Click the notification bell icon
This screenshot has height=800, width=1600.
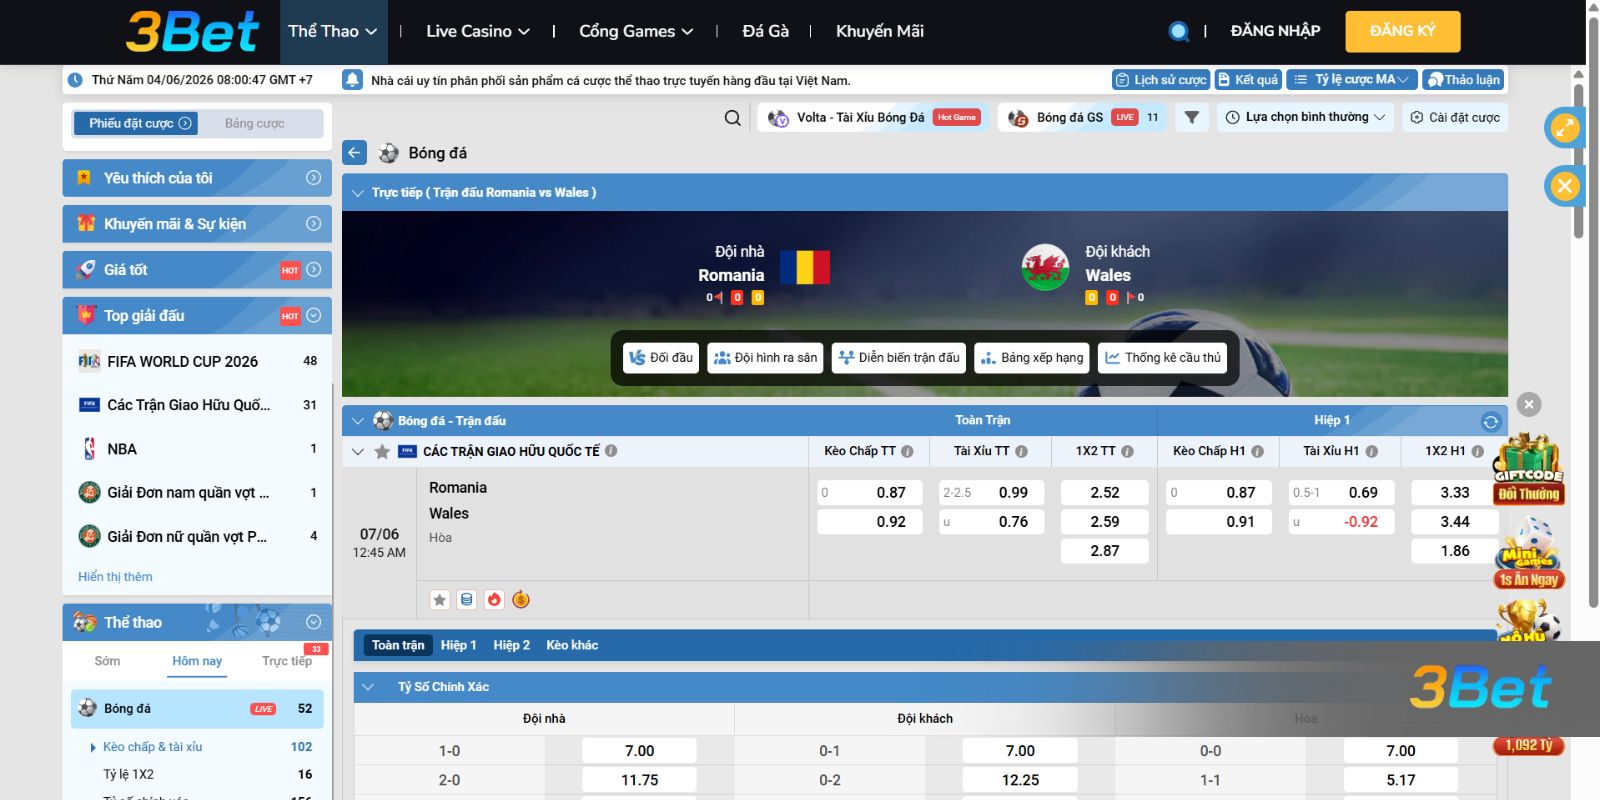point(352,80)
